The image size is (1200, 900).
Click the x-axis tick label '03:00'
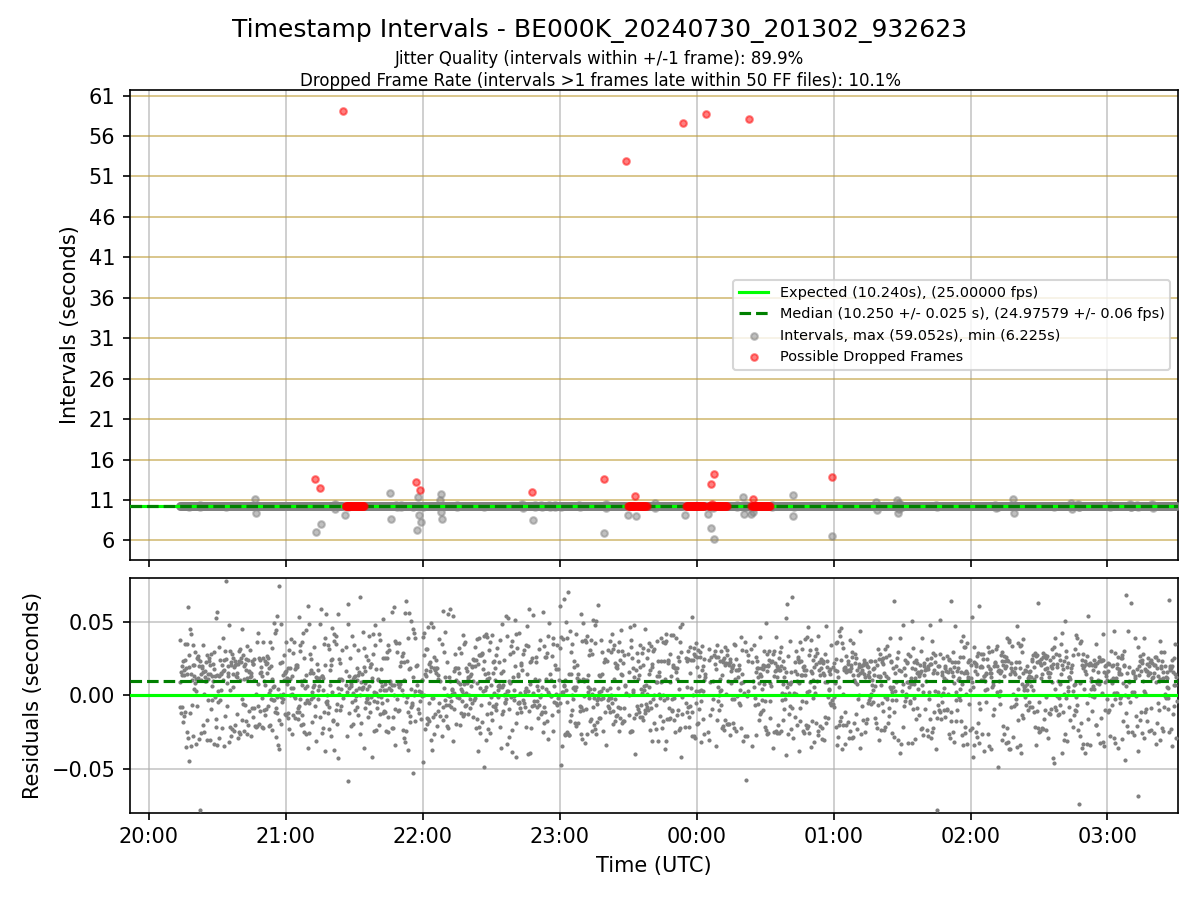(x=1107, y=834)
